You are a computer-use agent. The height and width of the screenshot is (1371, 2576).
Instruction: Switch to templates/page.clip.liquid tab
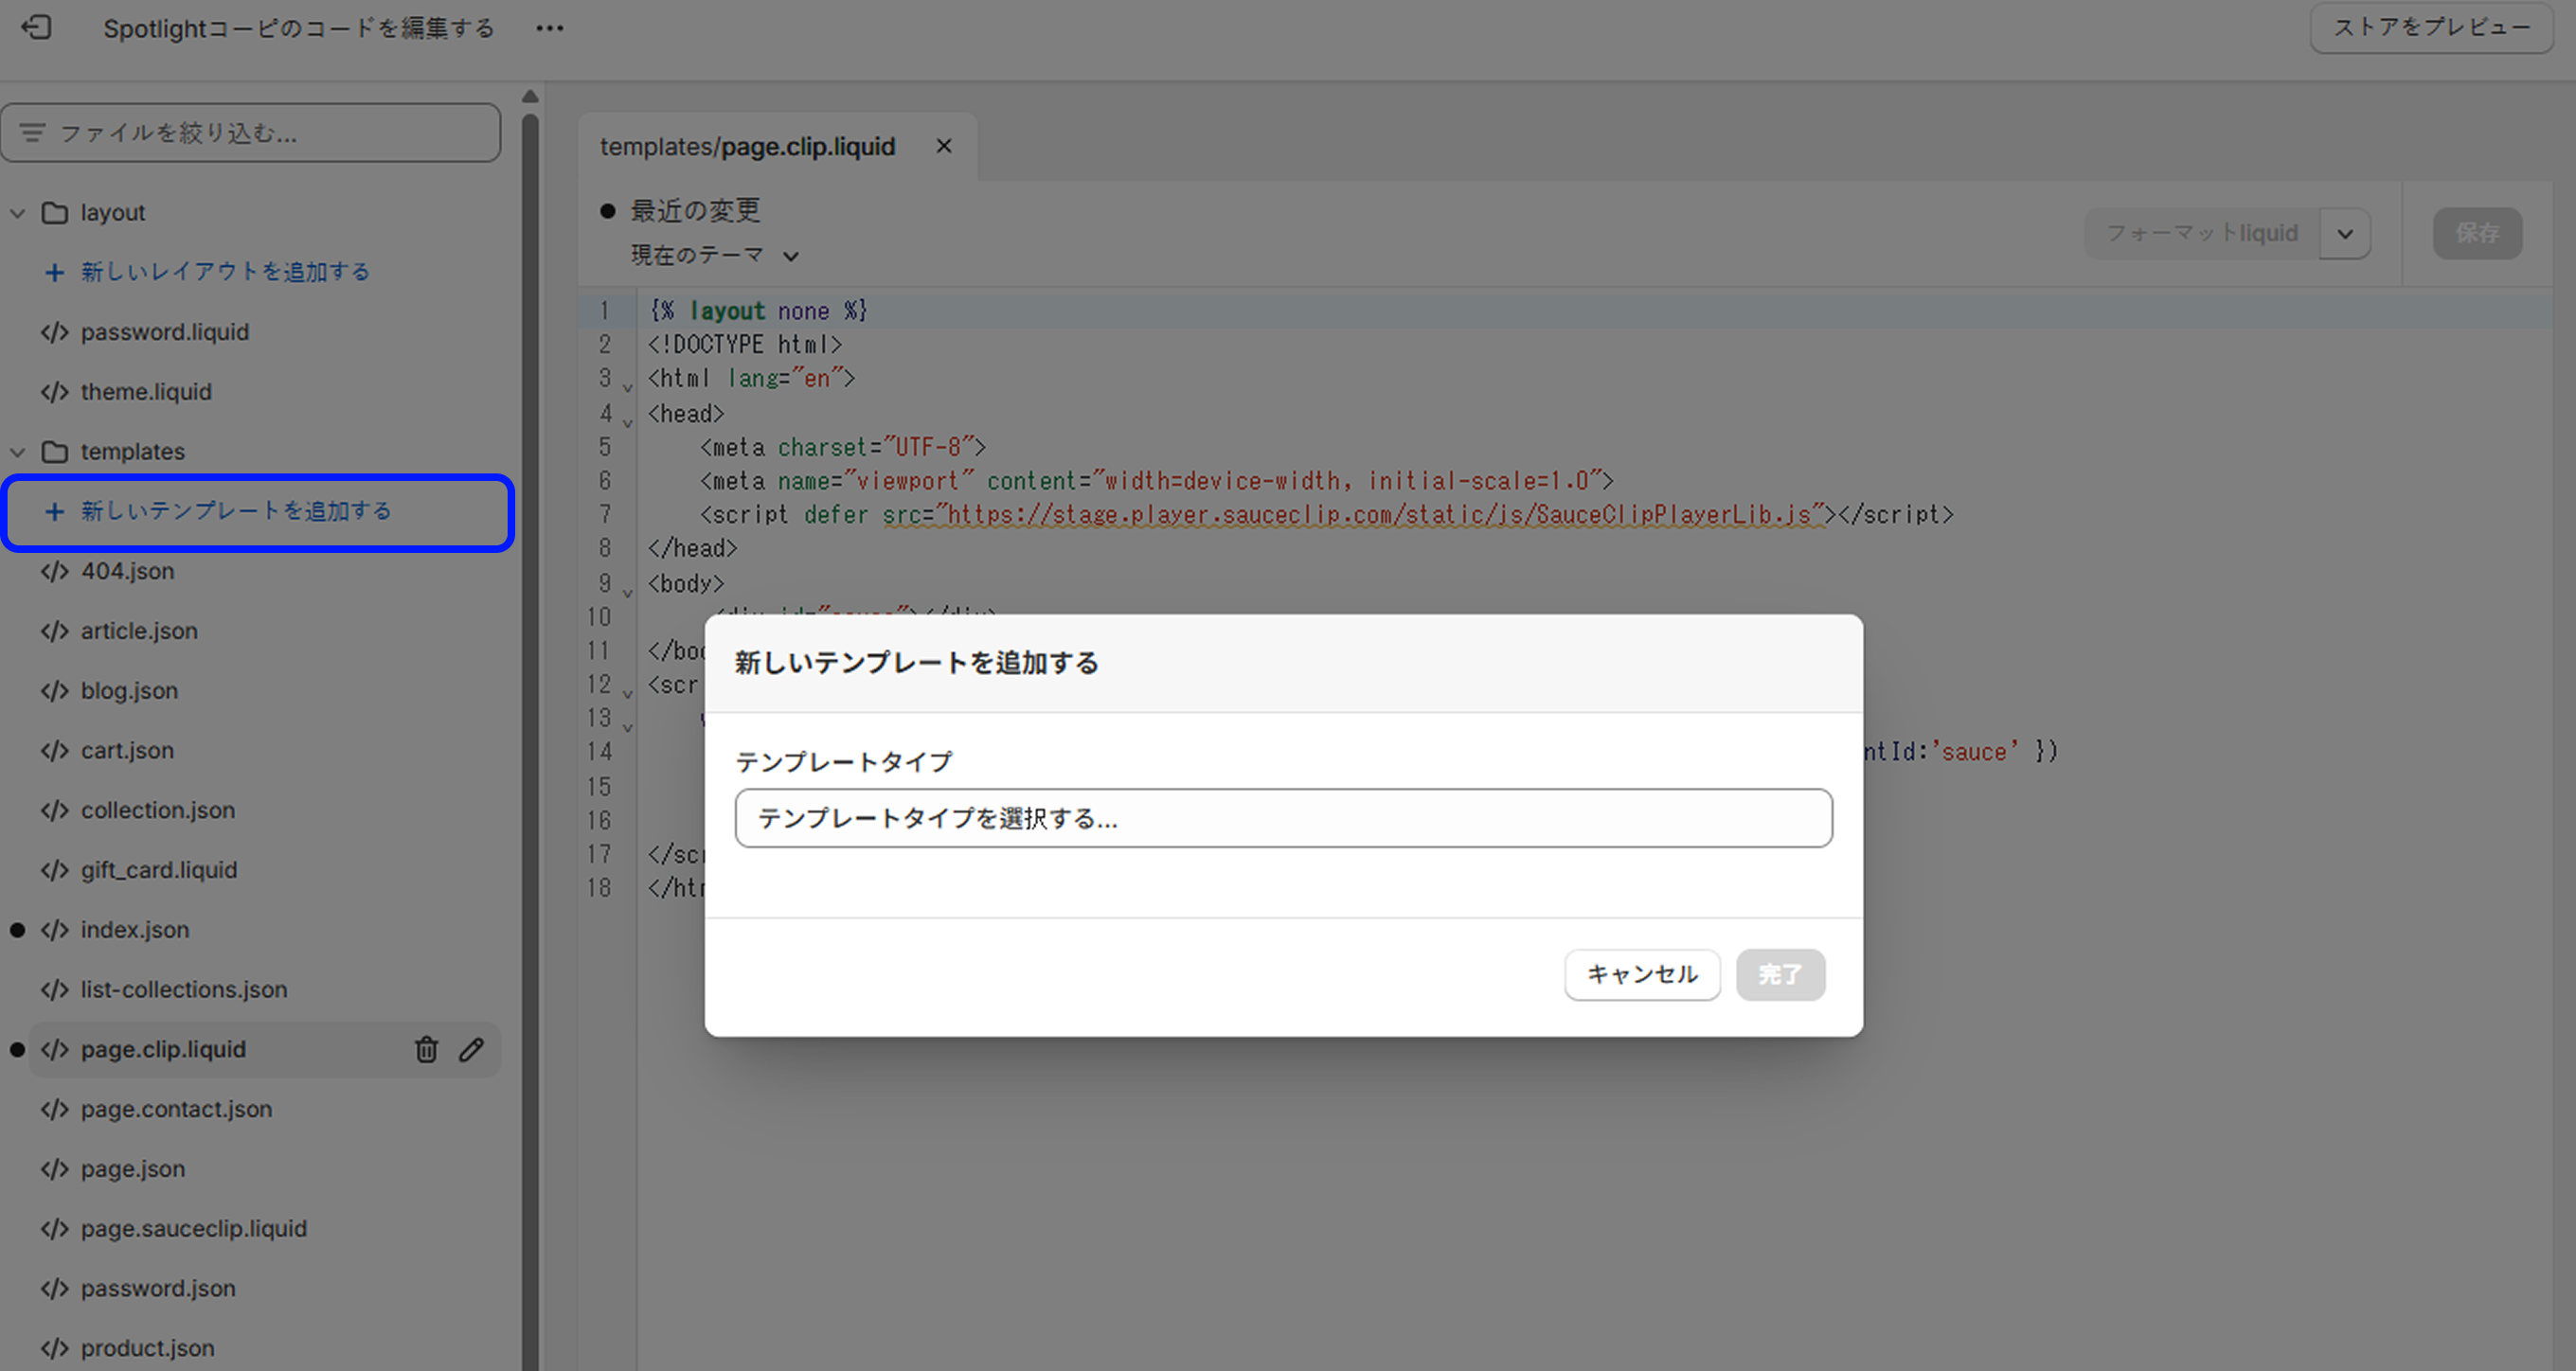(x=747, y=147)
